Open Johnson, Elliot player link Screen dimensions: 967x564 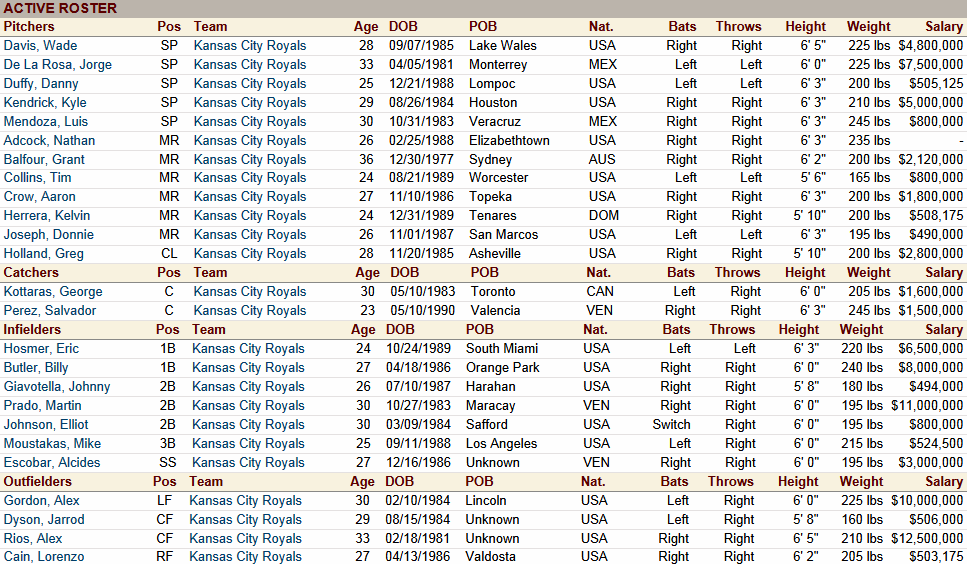(x=46, y=425)
